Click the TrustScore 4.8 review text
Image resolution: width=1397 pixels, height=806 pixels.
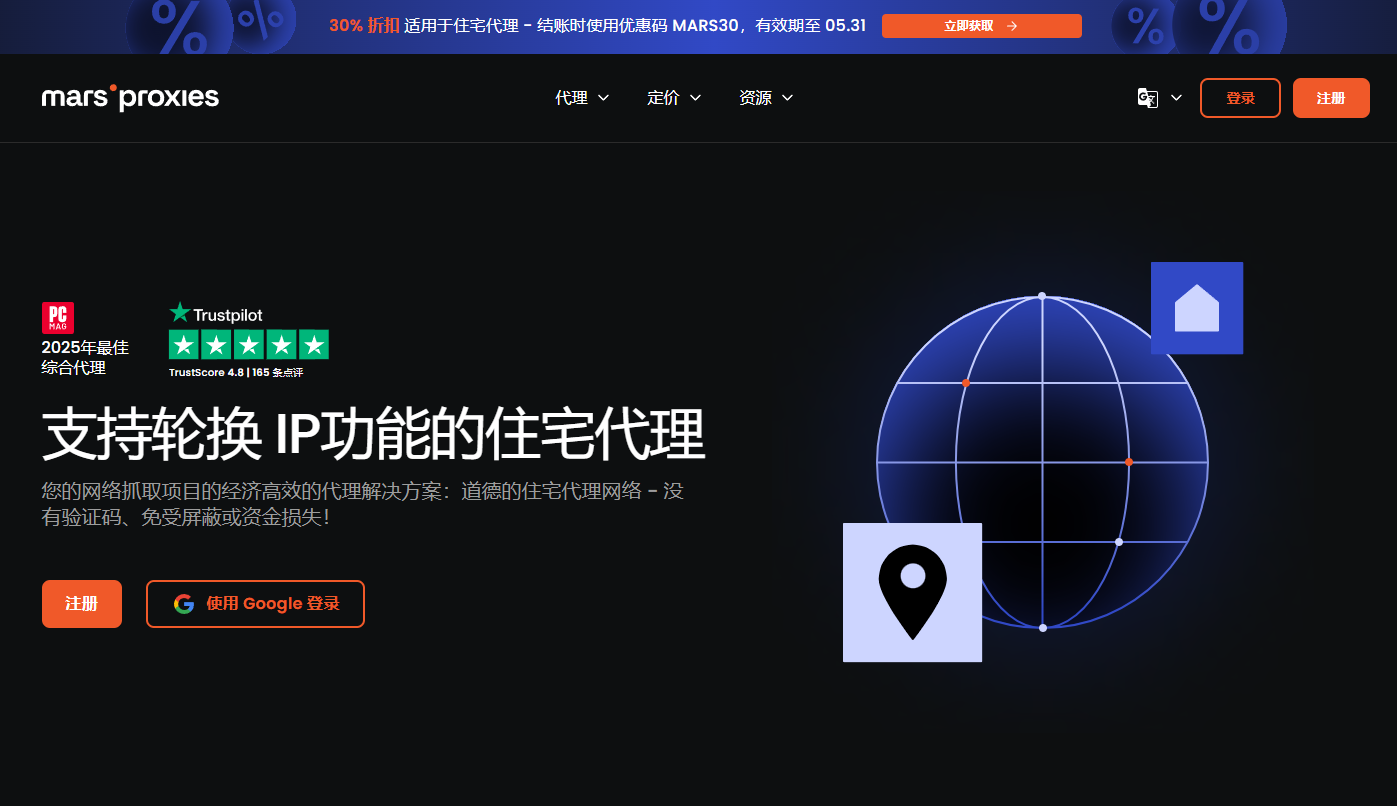point(236,372)
